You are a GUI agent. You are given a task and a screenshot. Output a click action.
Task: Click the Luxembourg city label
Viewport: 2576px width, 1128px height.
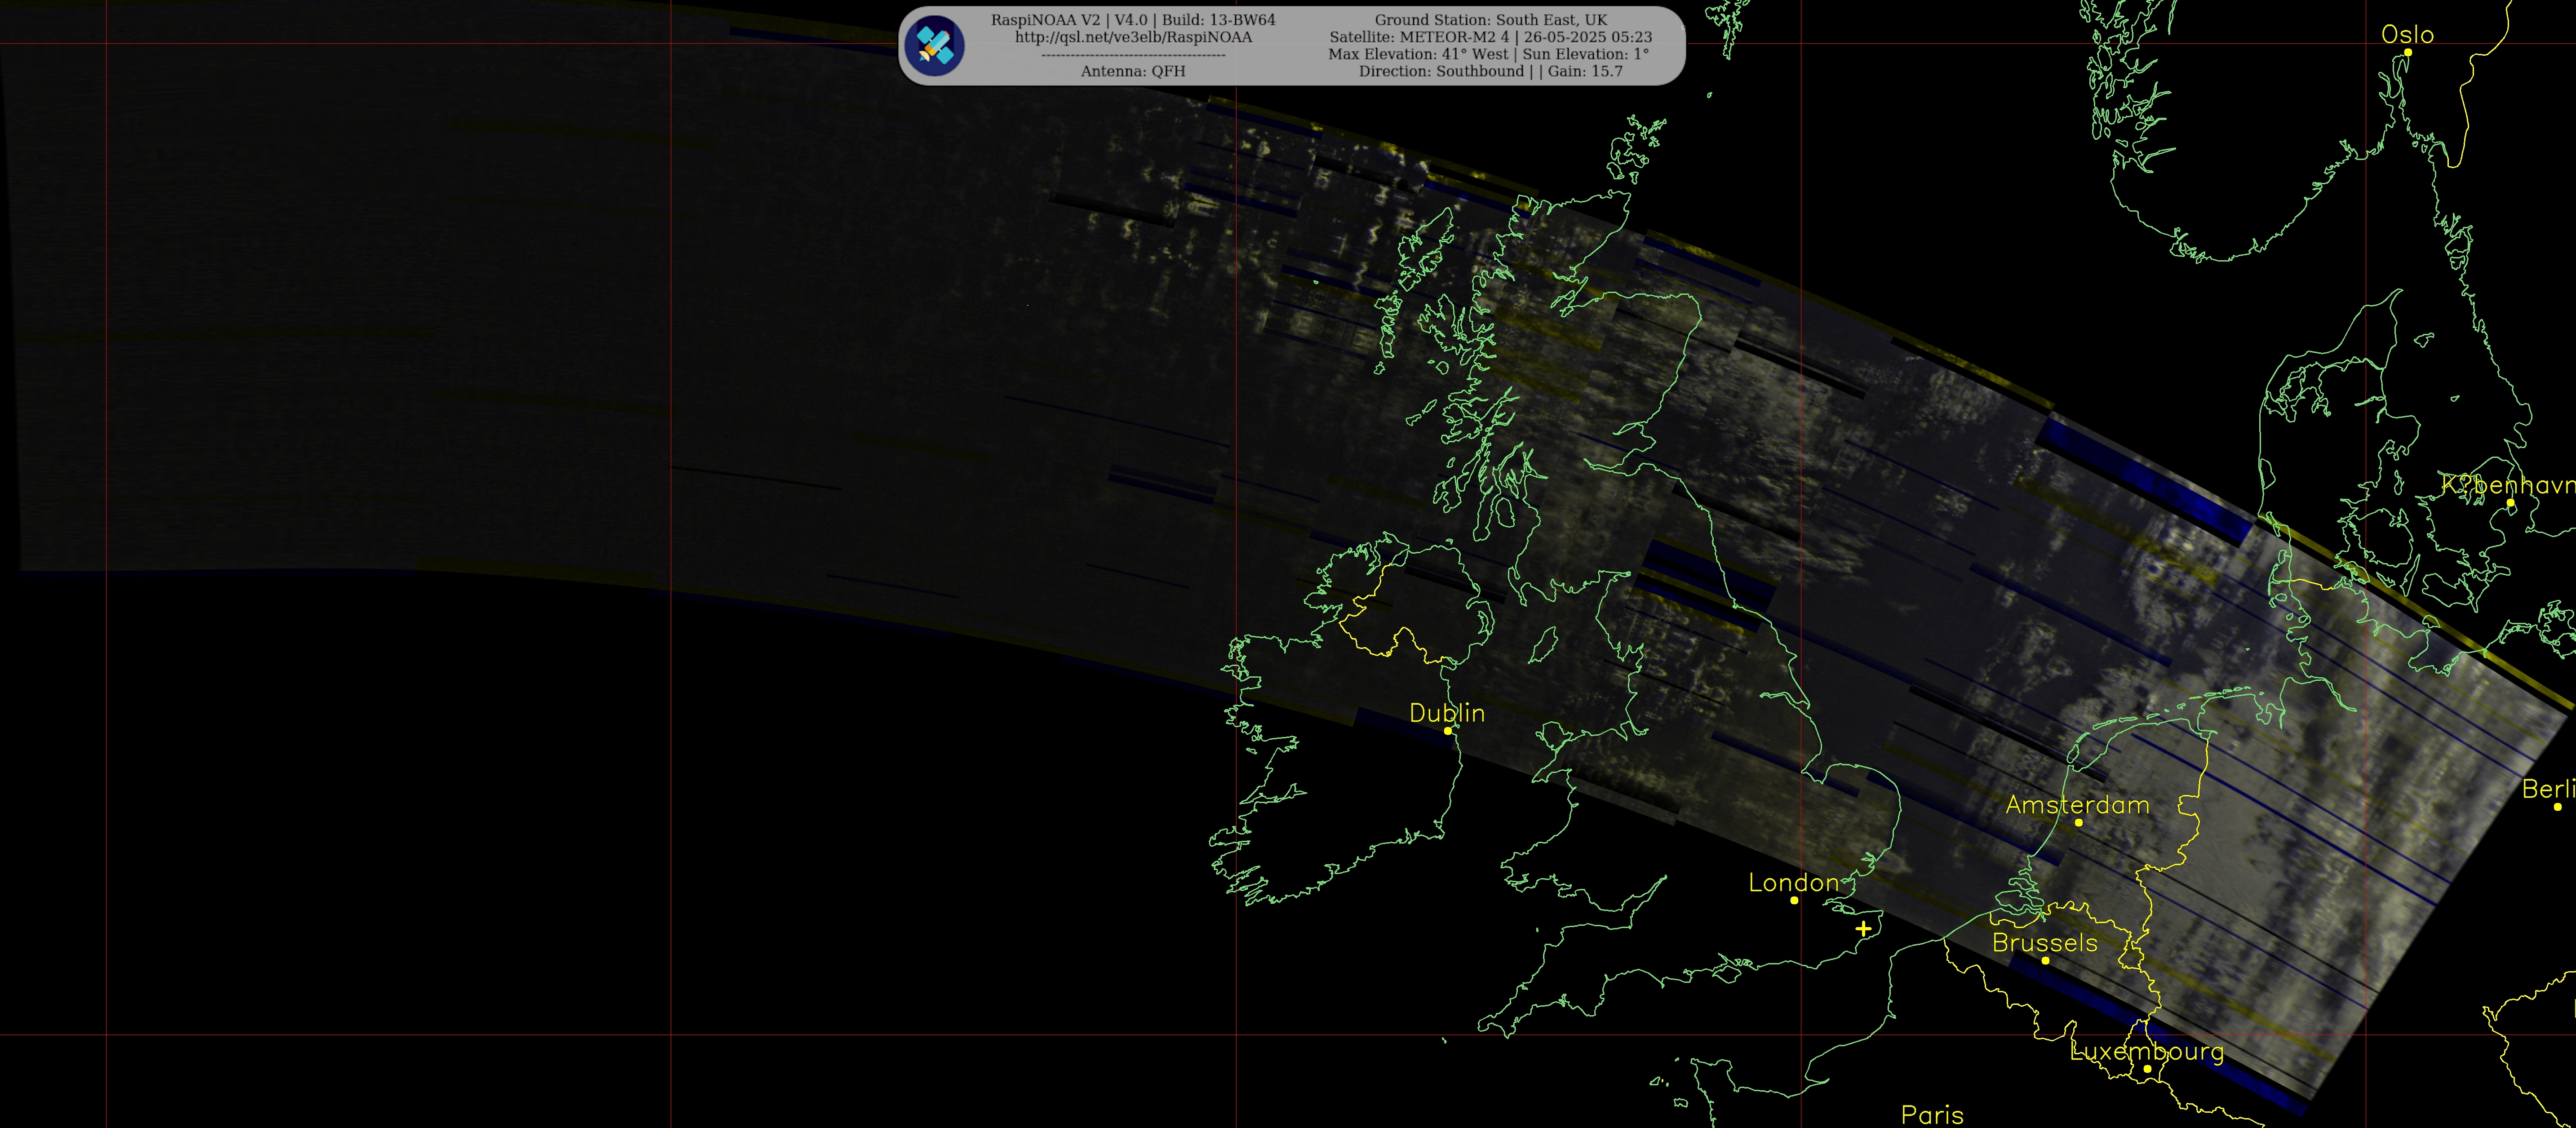(x=2147, y=1052)
